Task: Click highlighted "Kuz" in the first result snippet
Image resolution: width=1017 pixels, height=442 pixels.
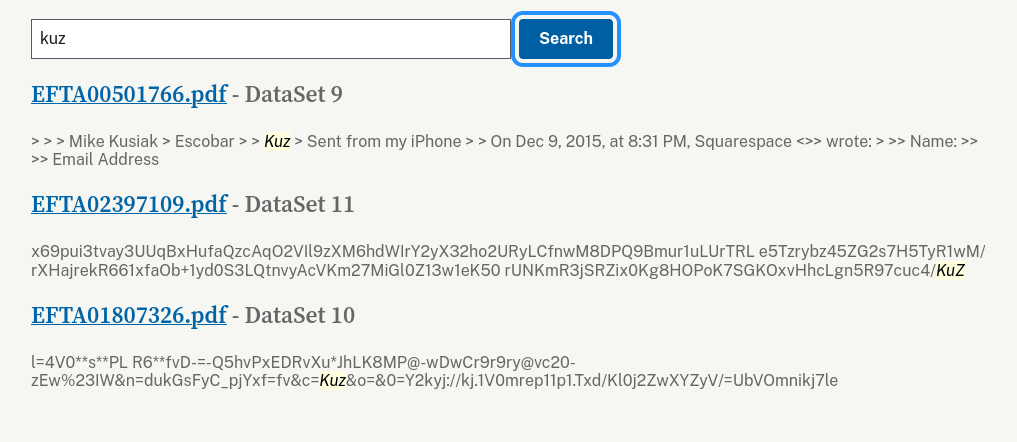Action: coord(277,142)
